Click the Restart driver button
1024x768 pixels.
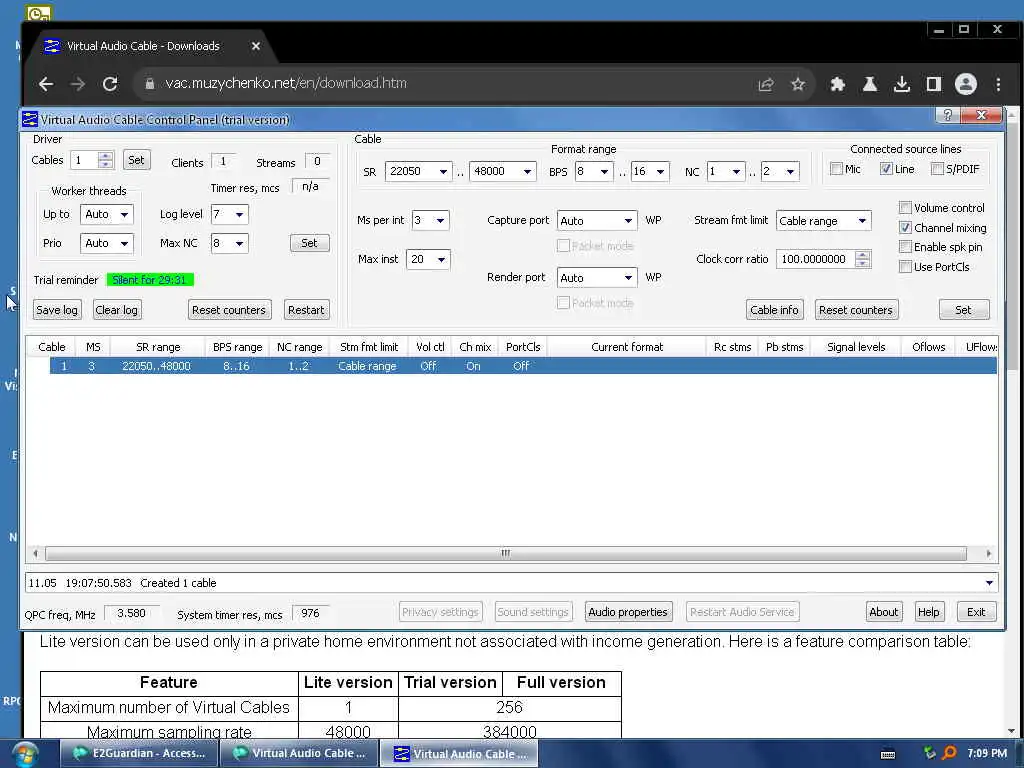[x=306, y=310]
